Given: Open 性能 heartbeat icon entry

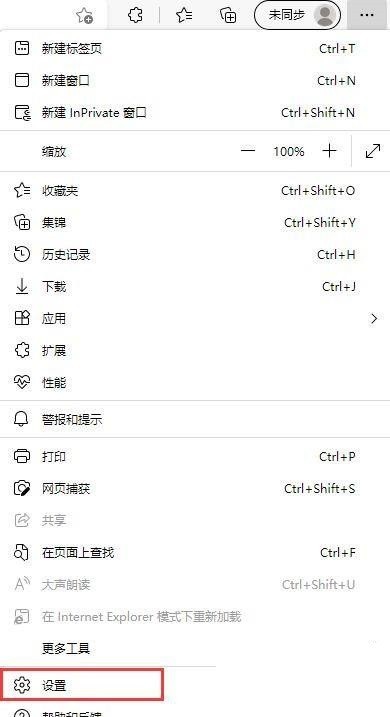Looking at the screenshot, I should pyautogui.click(x=22, y=382).
